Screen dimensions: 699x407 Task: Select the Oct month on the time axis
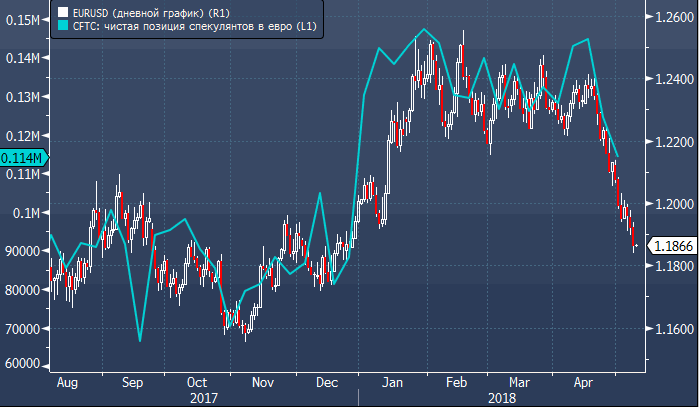[x=196, y=382]
